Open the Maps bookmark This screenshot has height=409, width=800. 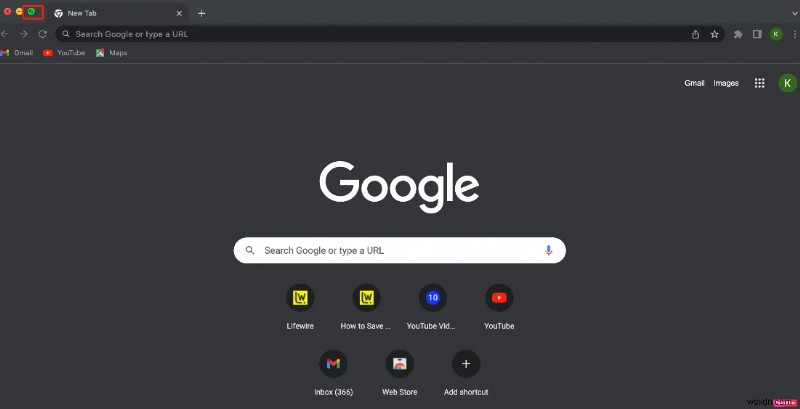click(111, 53)
